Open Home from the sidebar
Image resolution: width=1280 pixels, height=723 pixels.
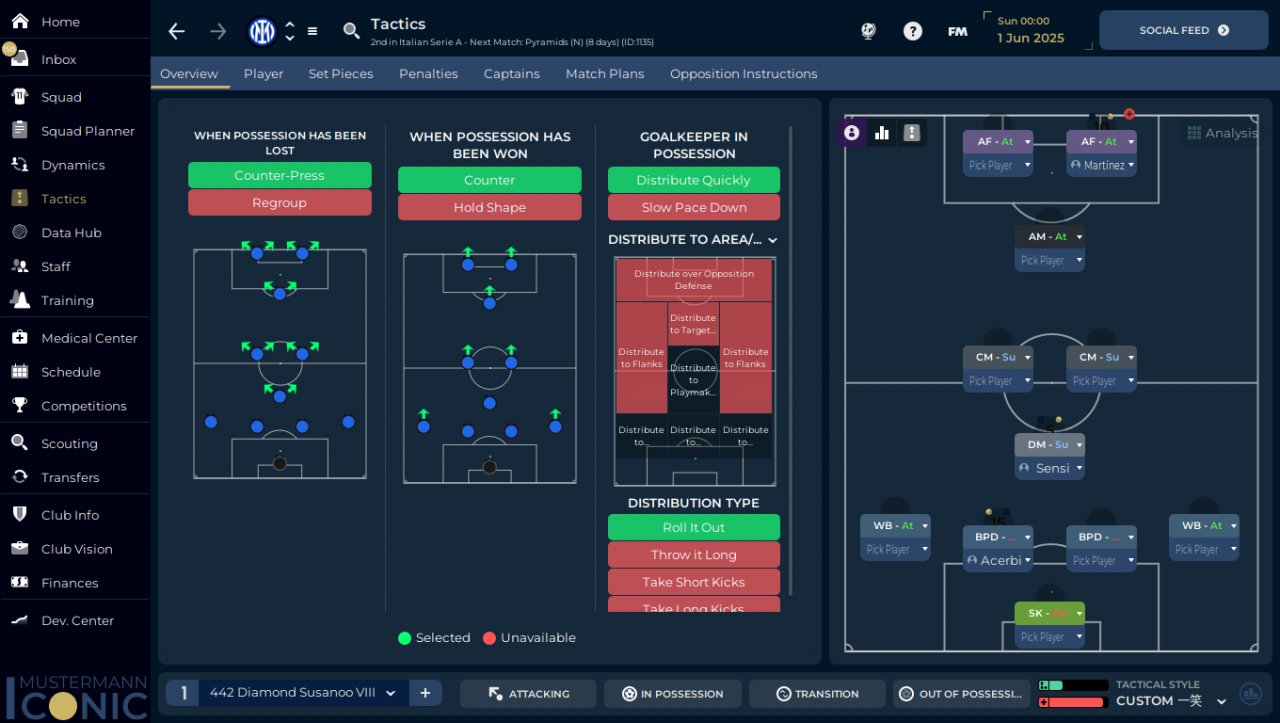[x=75, y=21]
